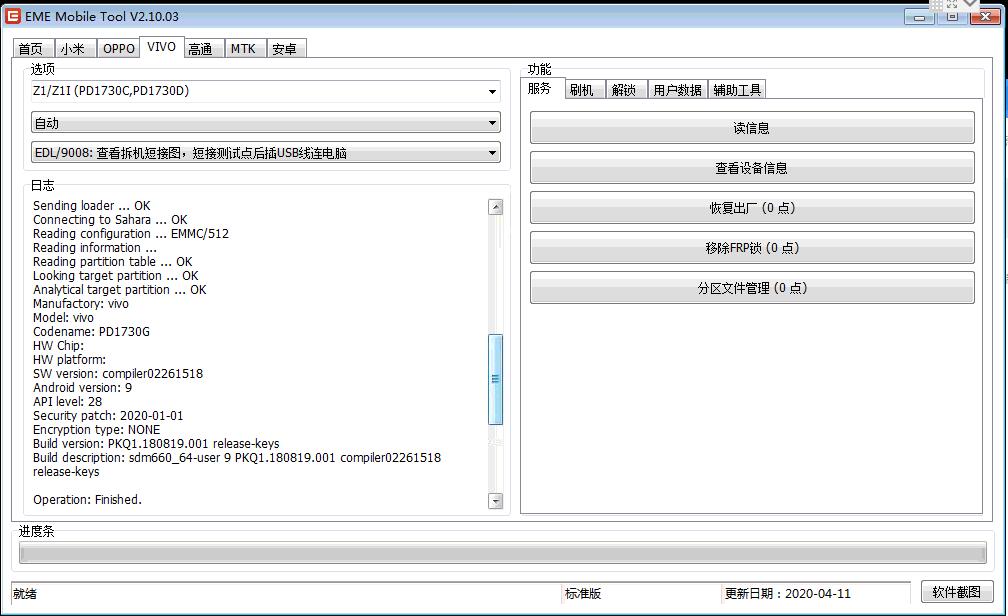Image resolution: width=1008 pixels, height=616 pixels.
Task: Click the 恢复出厂 (0 点) button
Action: click(752, 208)
